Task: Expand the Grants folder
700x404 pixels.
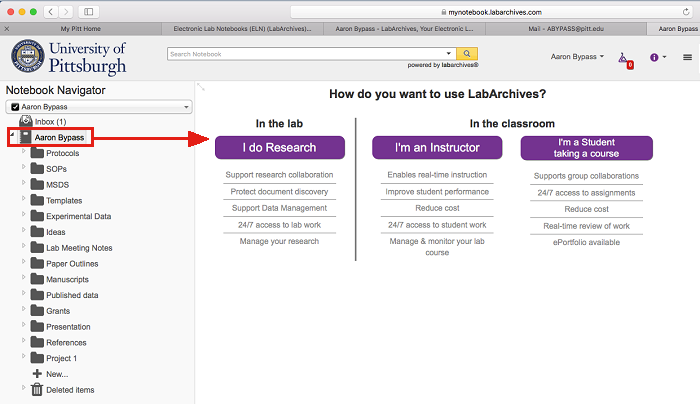Action: (24, 308)
